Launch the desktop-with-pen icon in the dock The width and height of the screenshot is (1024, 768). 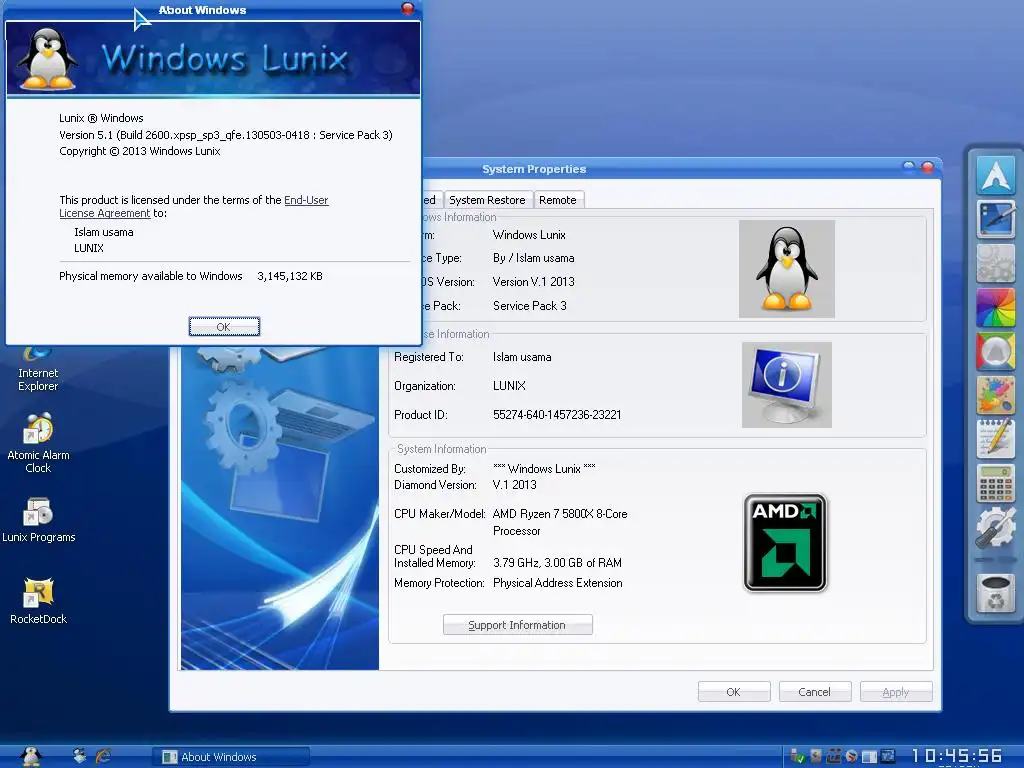996,219
